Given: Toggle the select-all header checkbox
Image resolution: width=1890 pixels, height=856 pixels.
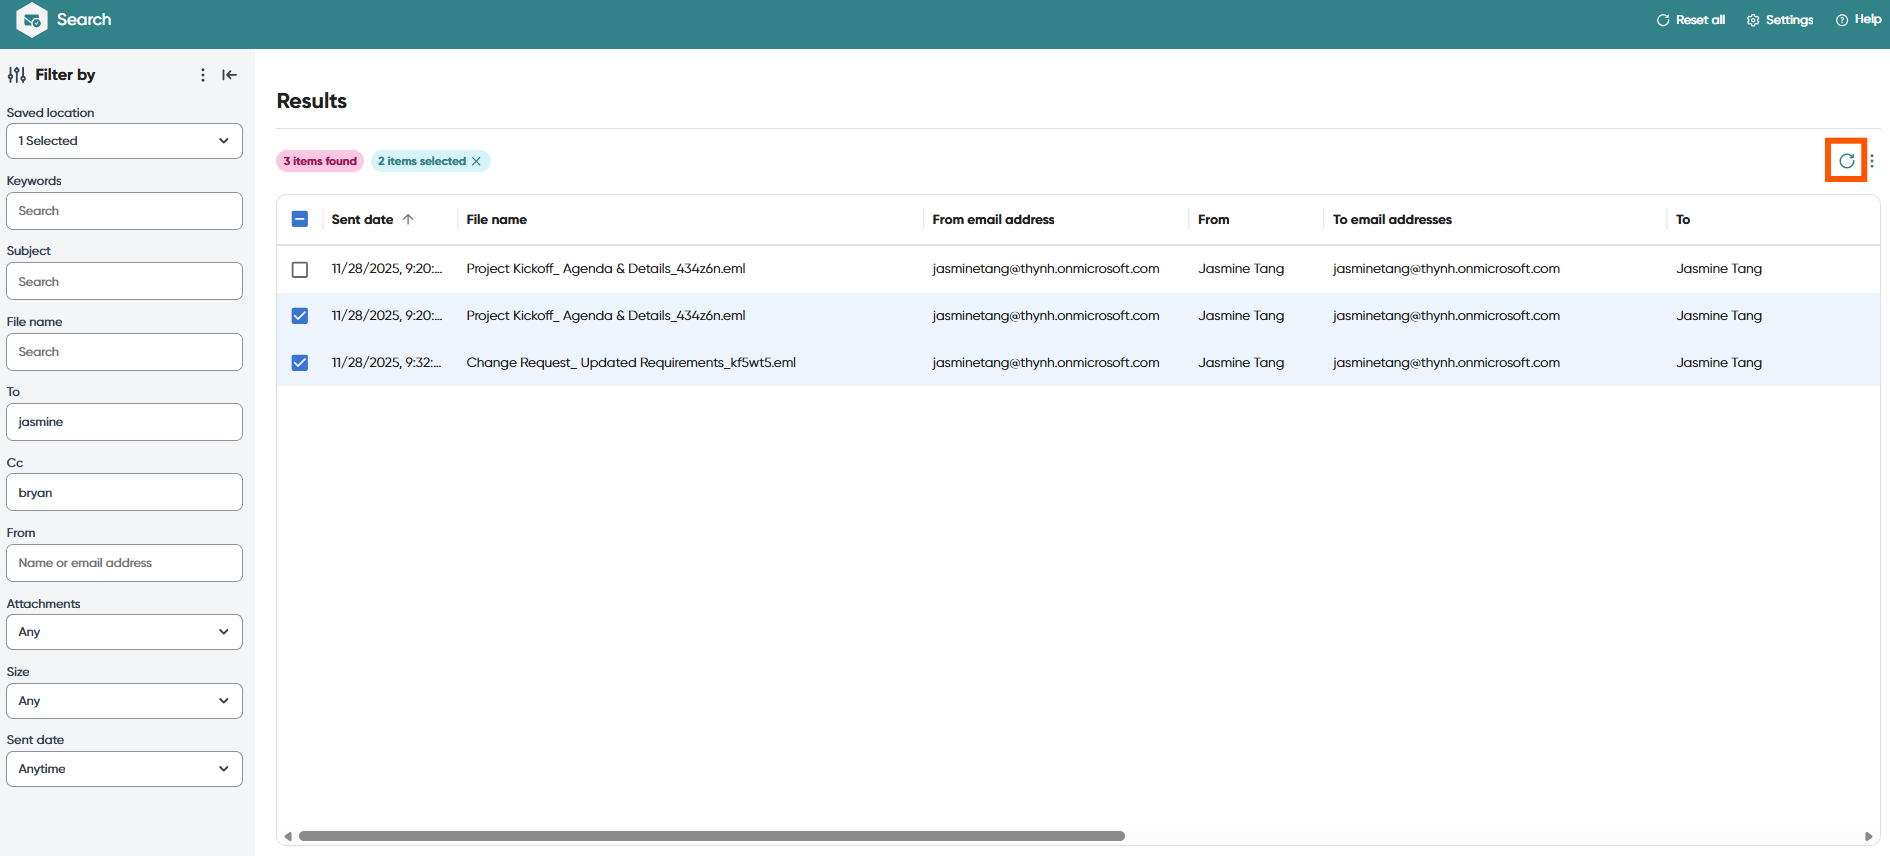Looking at the screenshot, I should point(300,219).
